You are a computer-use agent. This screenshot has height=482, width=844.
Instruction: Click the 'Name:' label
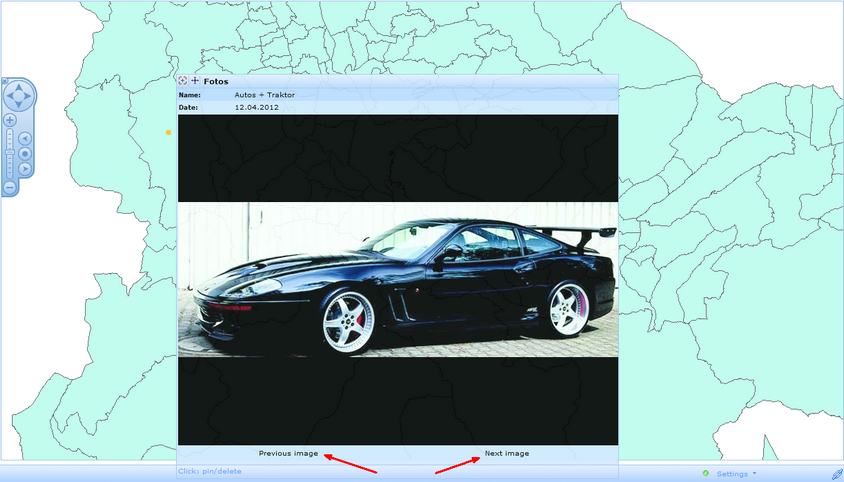coord(189,95)
